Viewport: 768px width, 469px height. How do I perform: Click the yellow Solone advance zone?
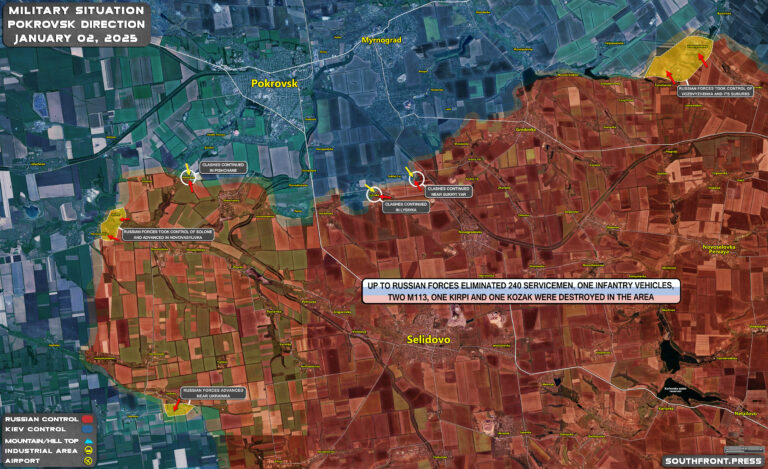tap(111, 223)
